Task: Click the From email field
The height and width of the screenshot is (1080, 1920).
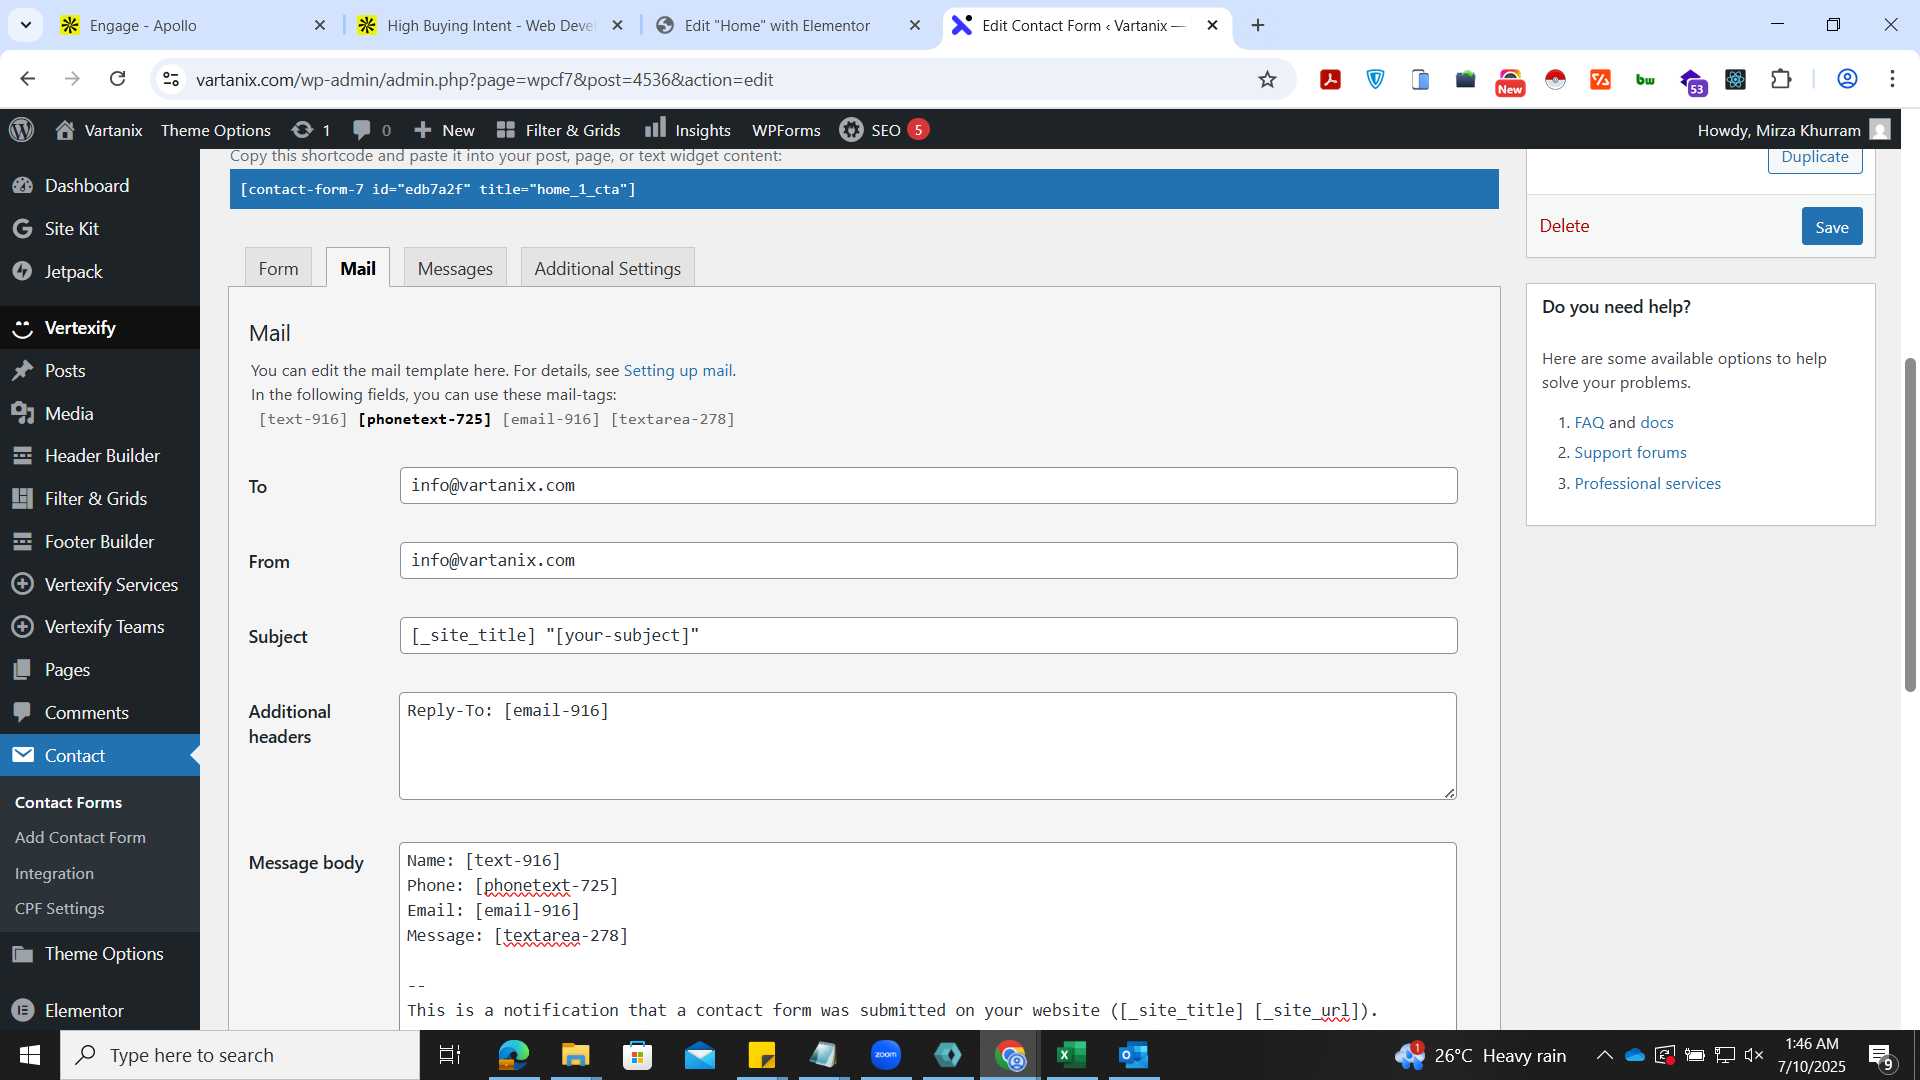Action: (928, 560)
